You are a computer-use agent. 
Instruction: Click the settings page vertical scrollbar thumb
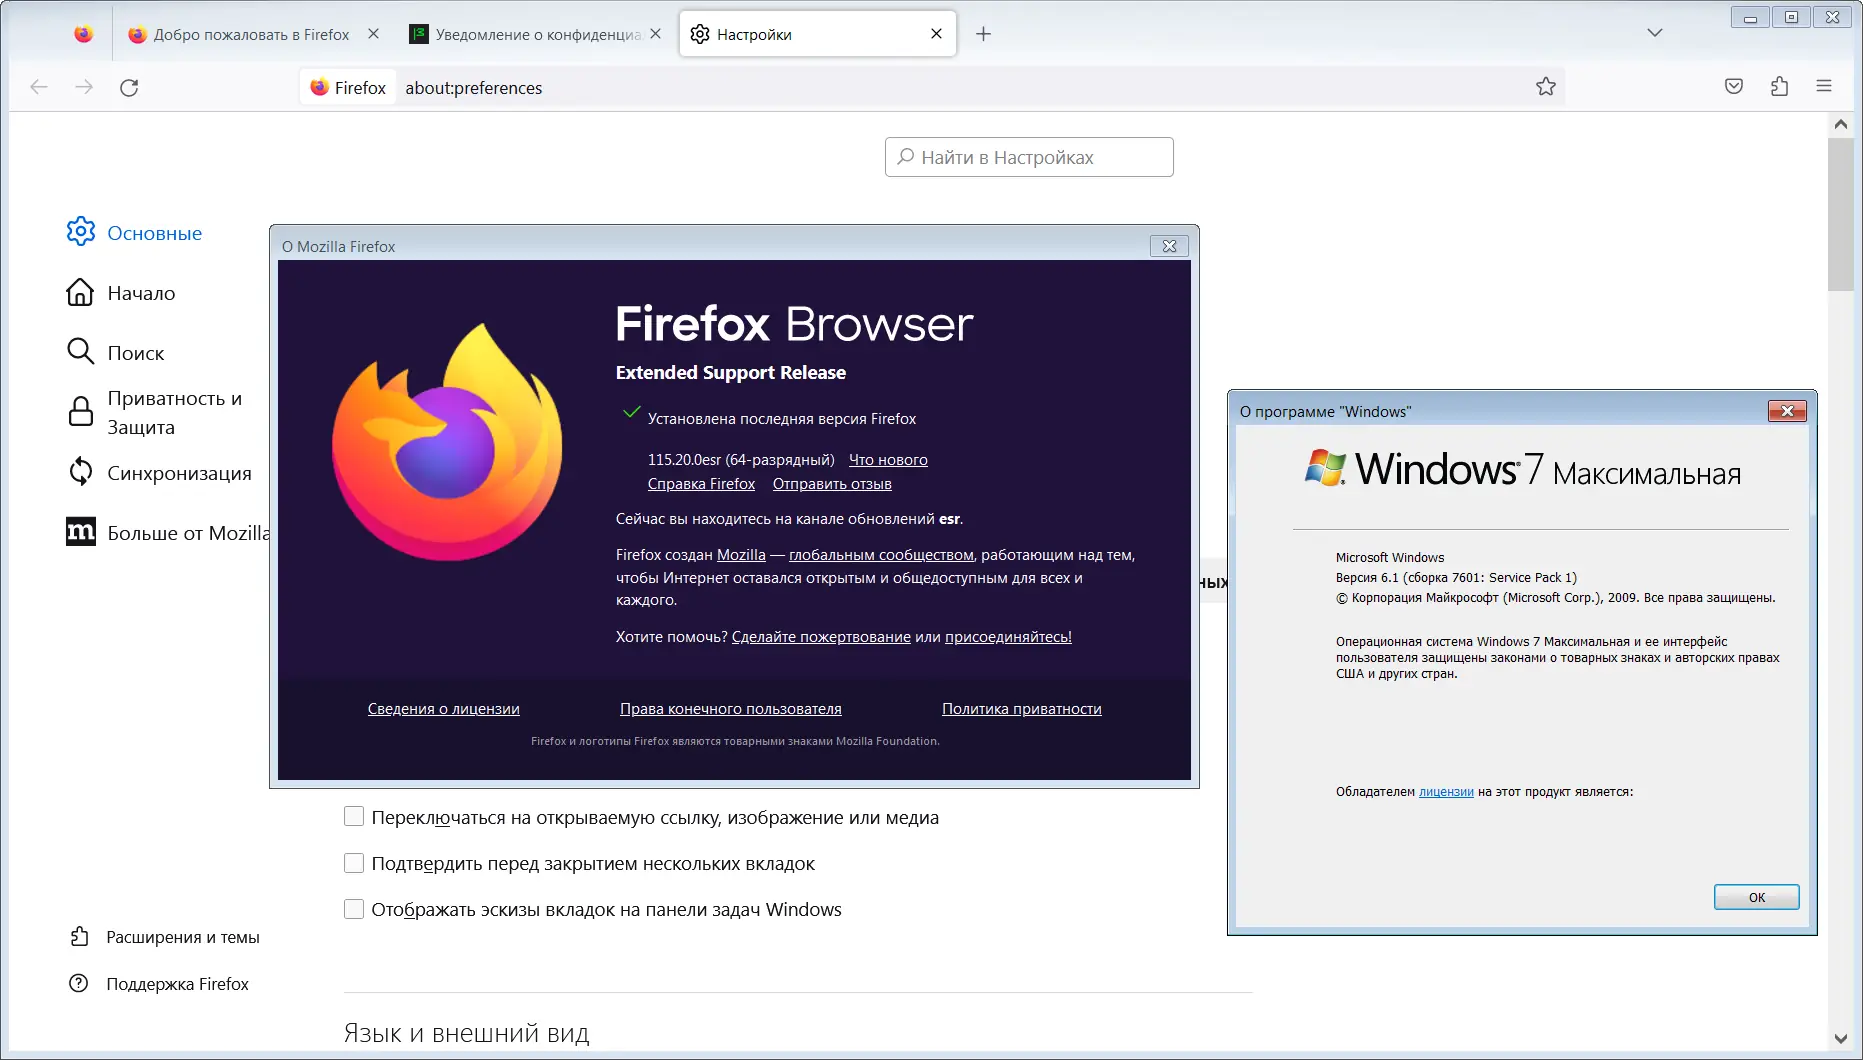(x=1841, y=214)
